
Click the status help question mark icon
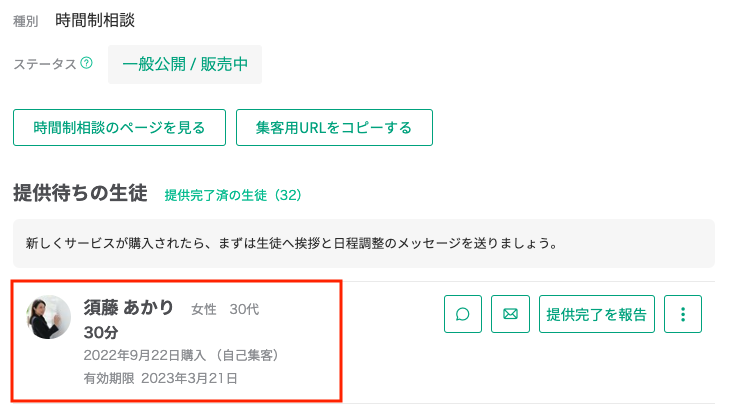[x=87, y=63]
